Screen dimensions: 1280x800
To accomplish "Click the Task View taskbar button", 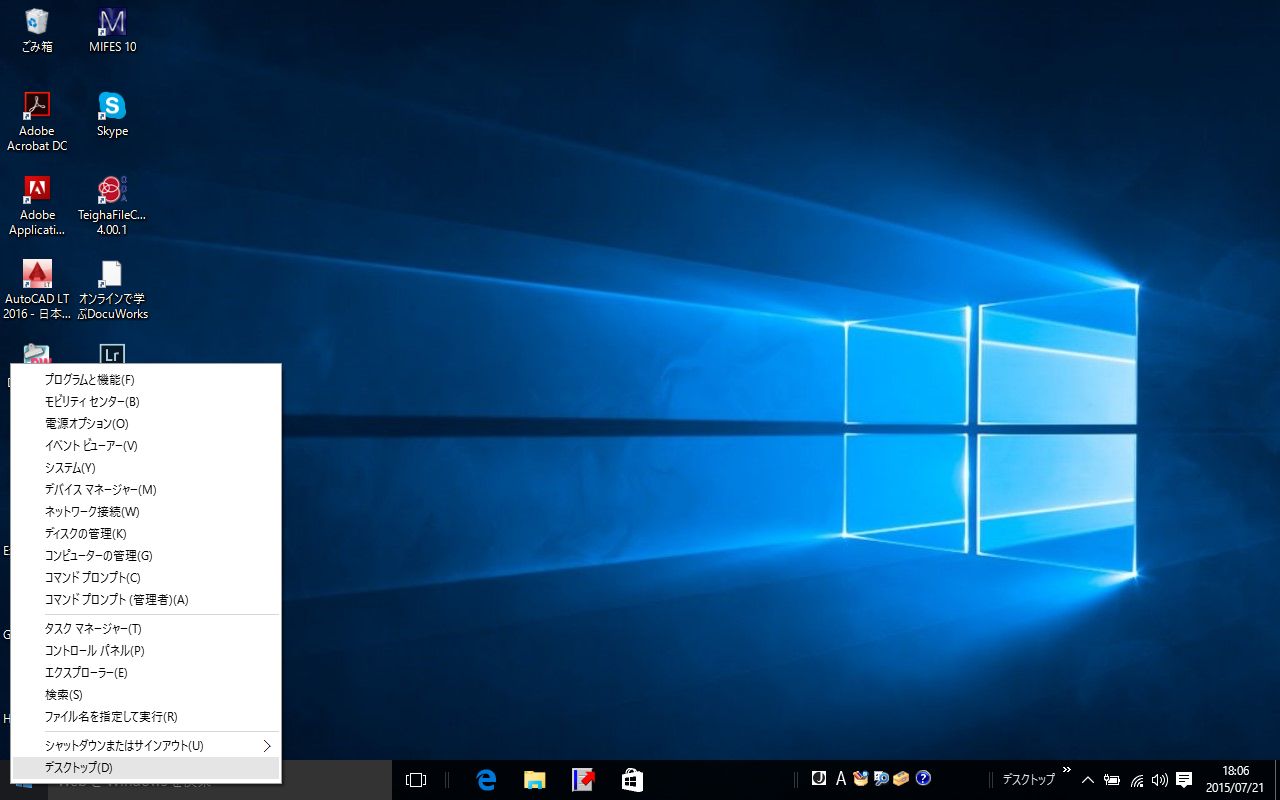I will (416, 780).
